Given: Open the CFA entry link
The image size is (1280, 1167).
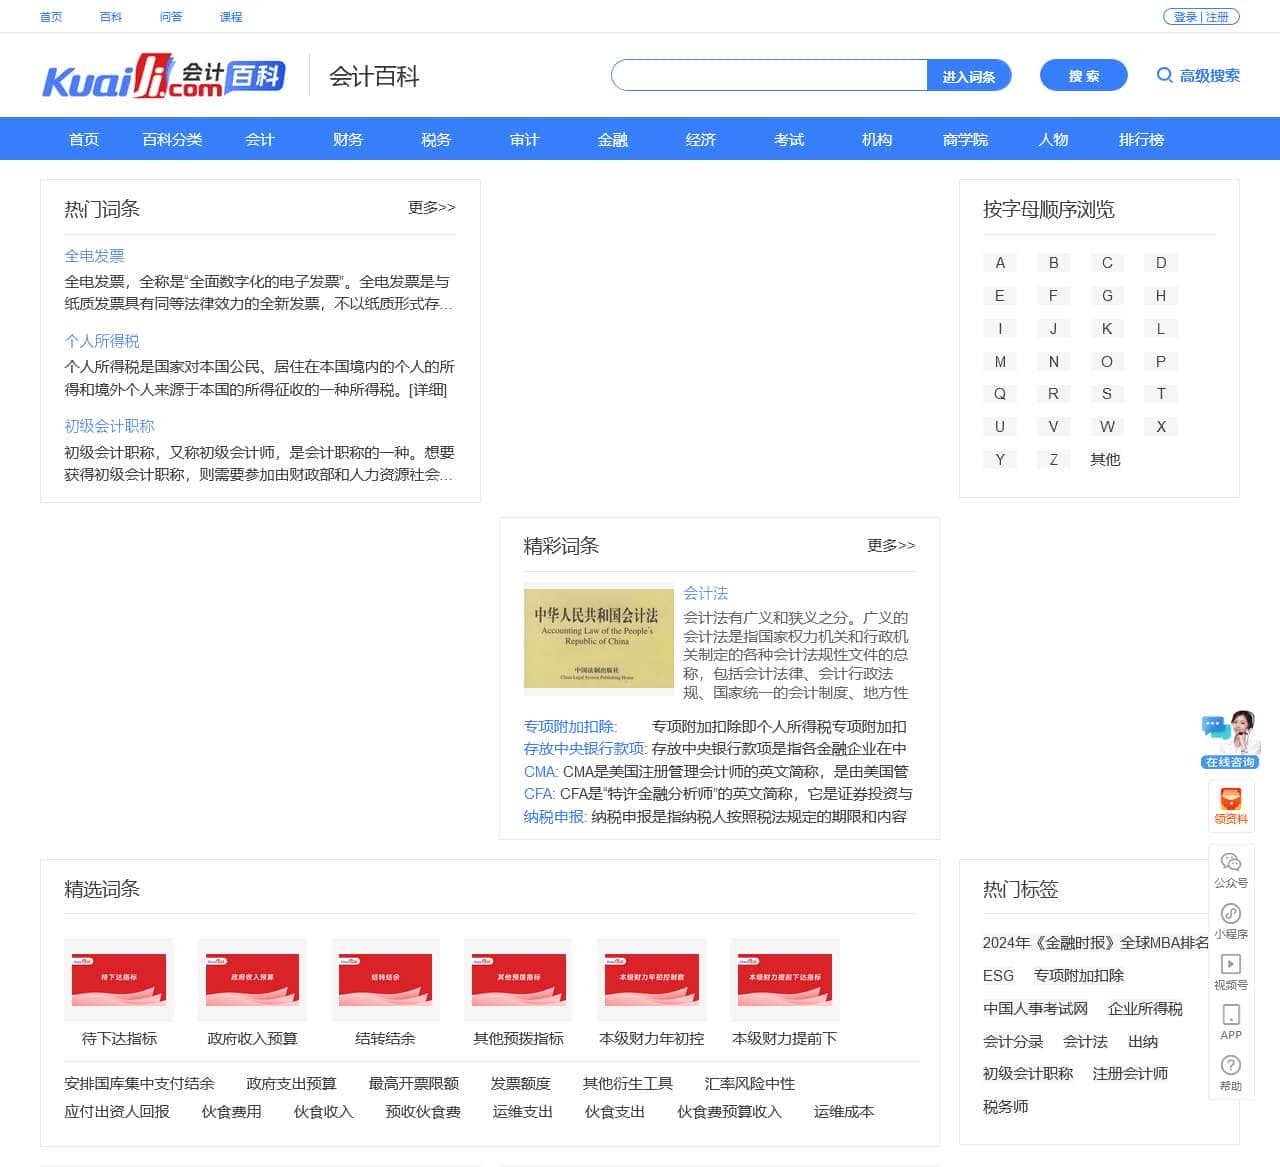Looking at the screenshot, I should coord(540,794).
